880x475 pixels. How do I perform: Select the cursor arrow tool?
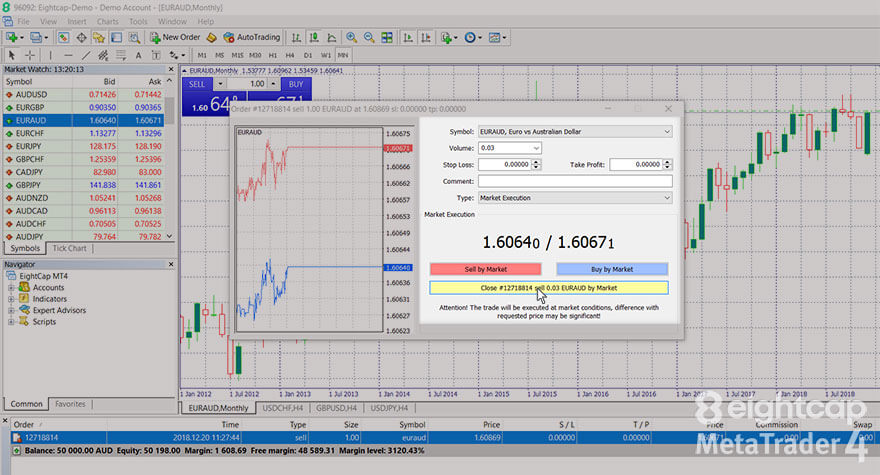[11, 55]
